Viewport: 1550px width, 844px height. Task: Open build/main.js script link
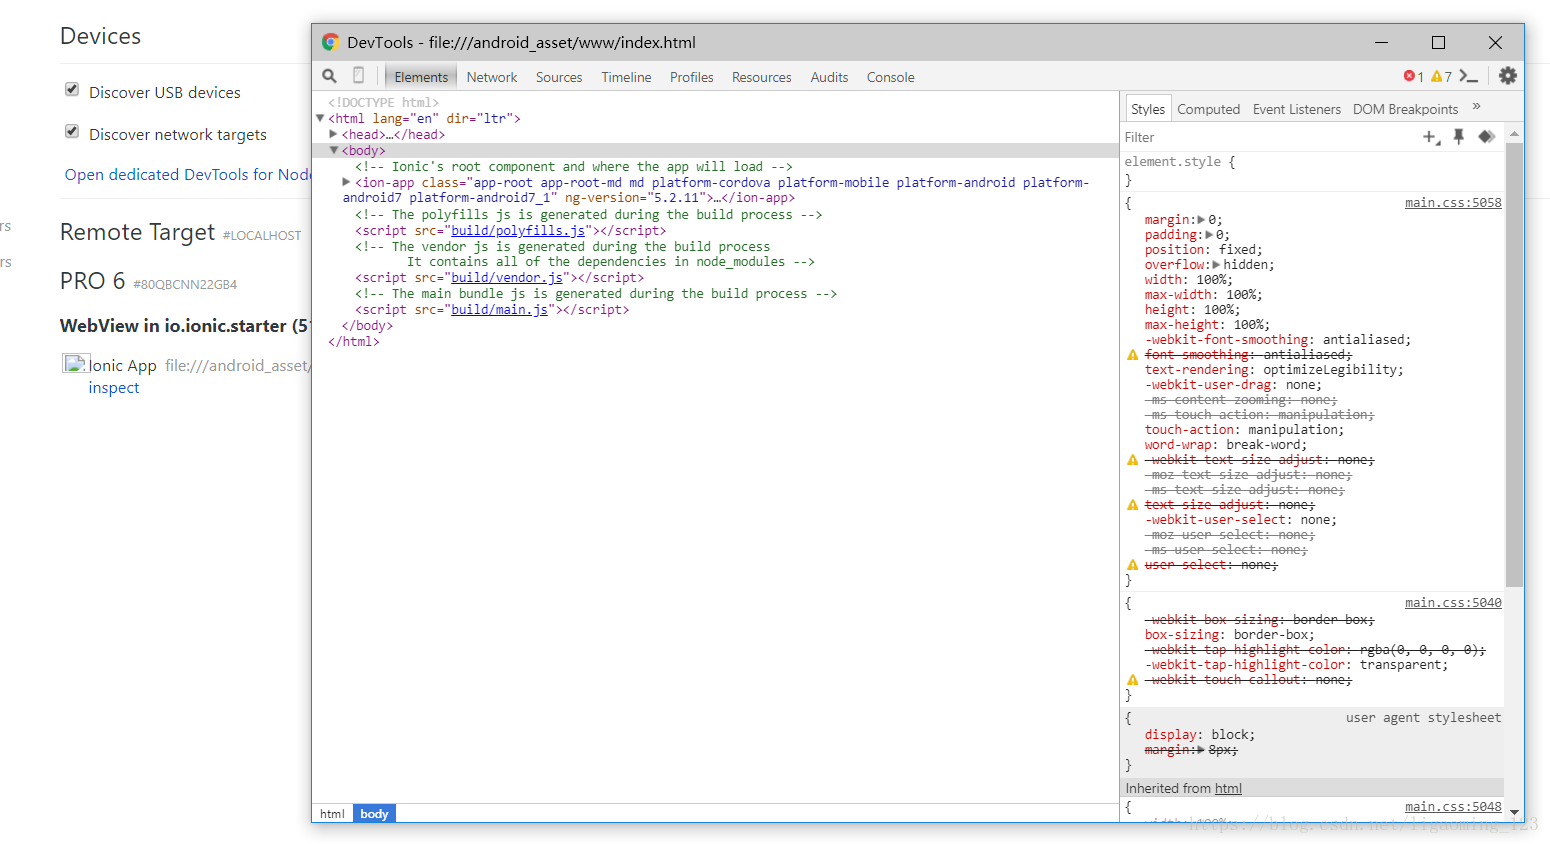pos(499,310)
